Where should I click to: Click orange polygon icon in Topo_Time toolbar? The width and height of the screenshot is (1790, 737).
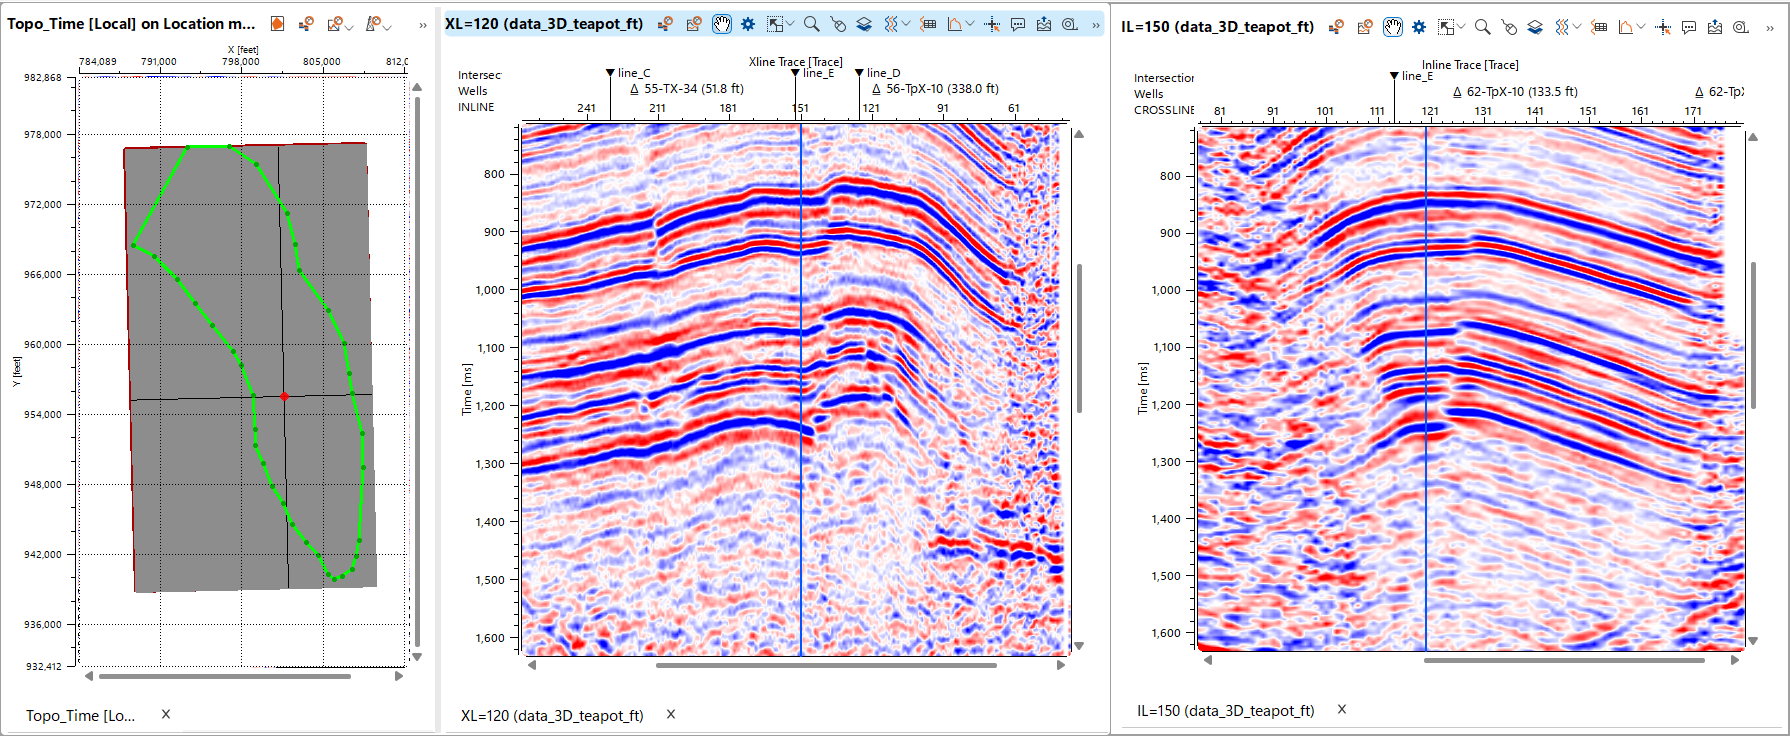tap(278, 24)
